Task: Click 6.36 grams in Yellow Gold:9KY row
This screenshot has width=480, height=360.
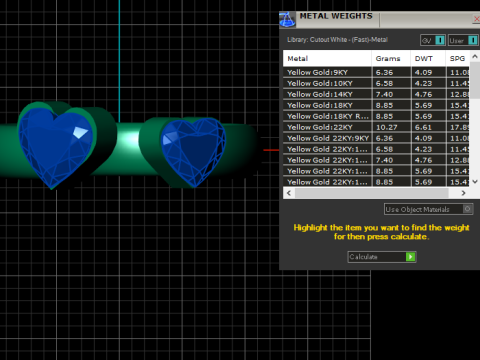Action: point(391,72)
